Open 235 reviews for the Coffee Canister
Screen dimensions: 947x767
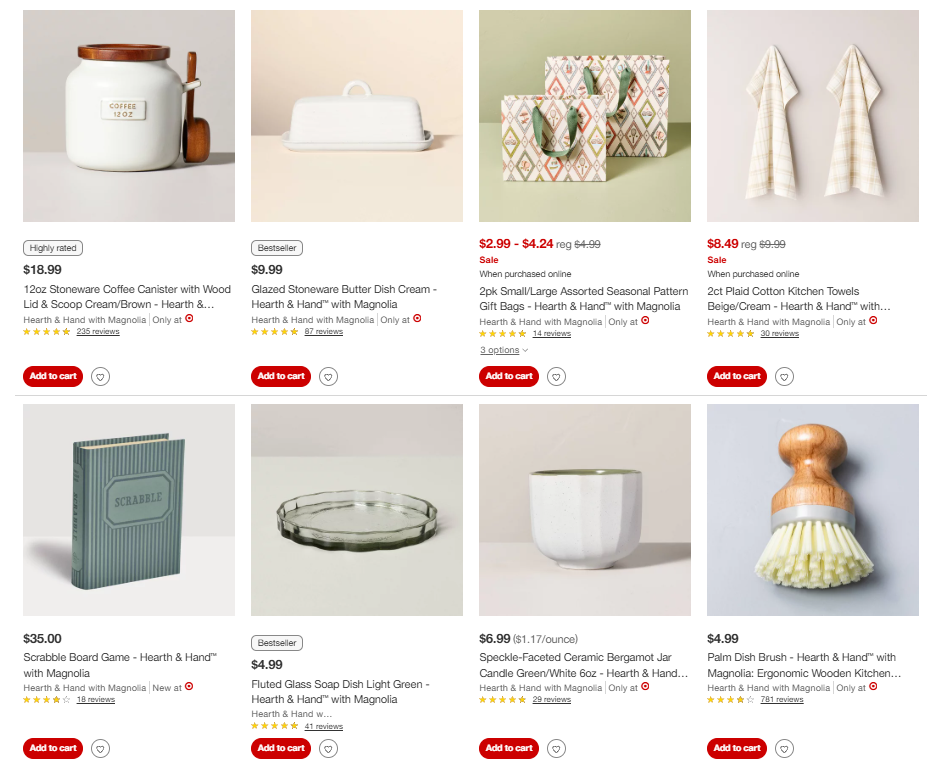click(98, 332)
